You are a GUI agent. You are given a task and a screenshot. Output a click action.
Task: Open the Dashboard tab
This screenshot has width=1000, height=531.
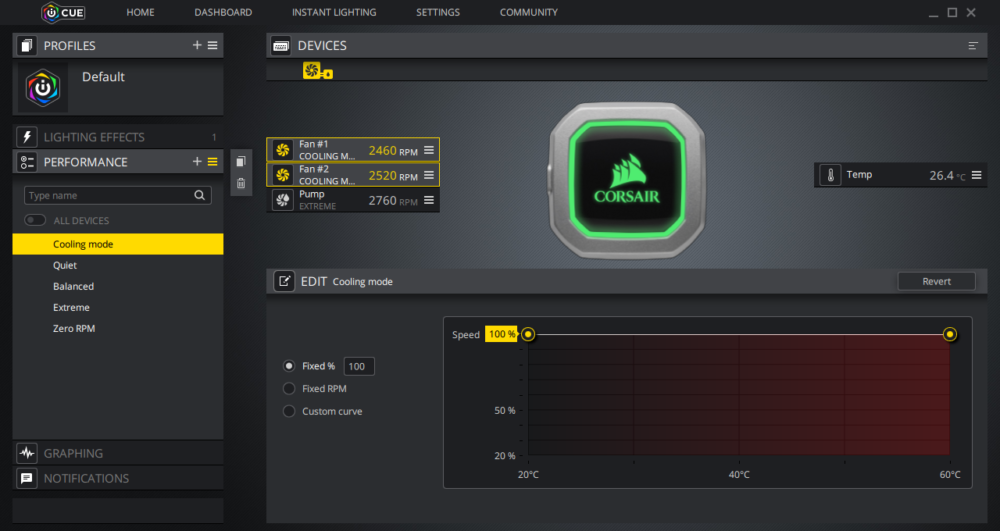223,12
